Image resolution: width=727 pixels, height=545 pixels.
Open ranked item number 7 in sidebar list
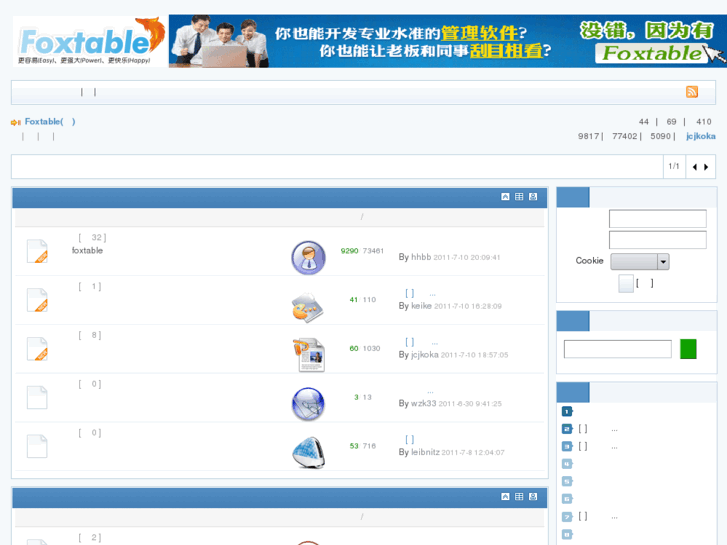pos(567,517)
